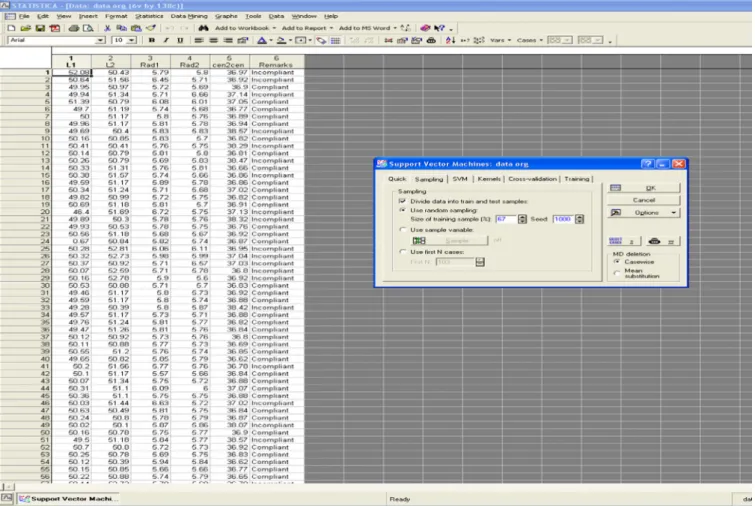The image size is (755, 506).
Task: Click Cancel in Support Vector Machines dialog
Action: point(644,200)
